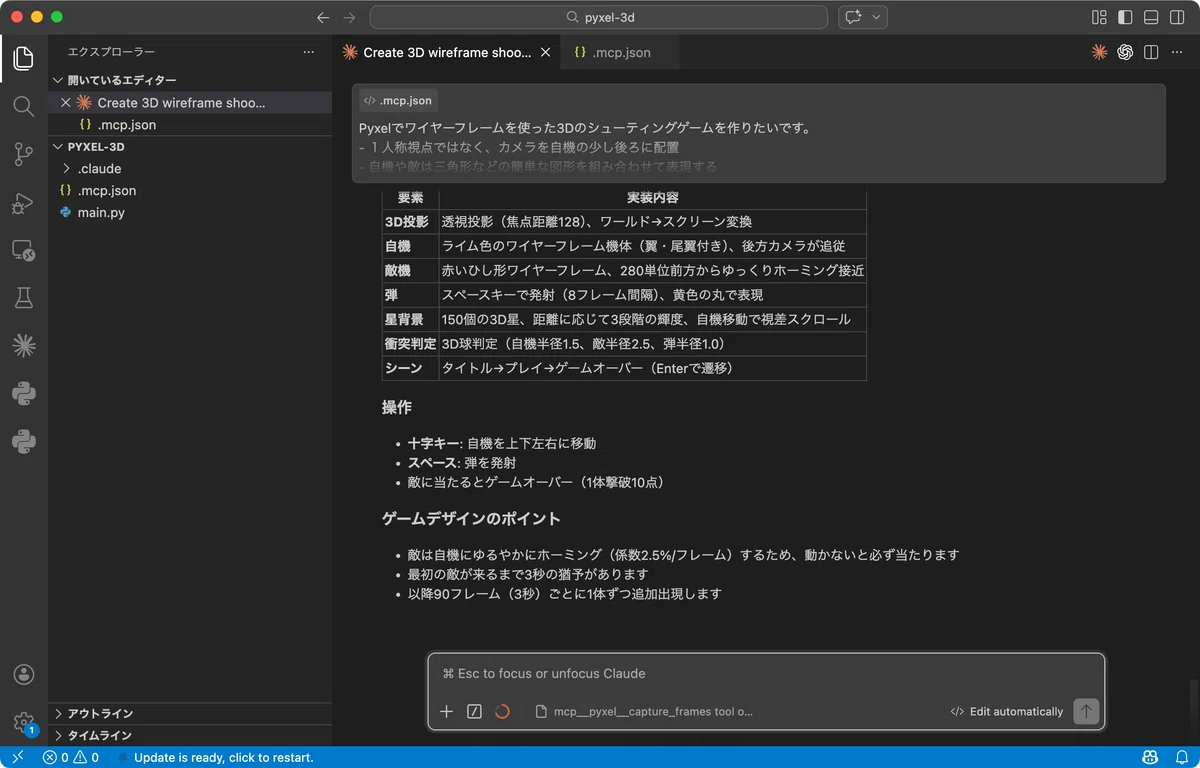1200x768 pixels.
Task: Toggle the Edit automatically mode
Action: tap(1006, 711)
